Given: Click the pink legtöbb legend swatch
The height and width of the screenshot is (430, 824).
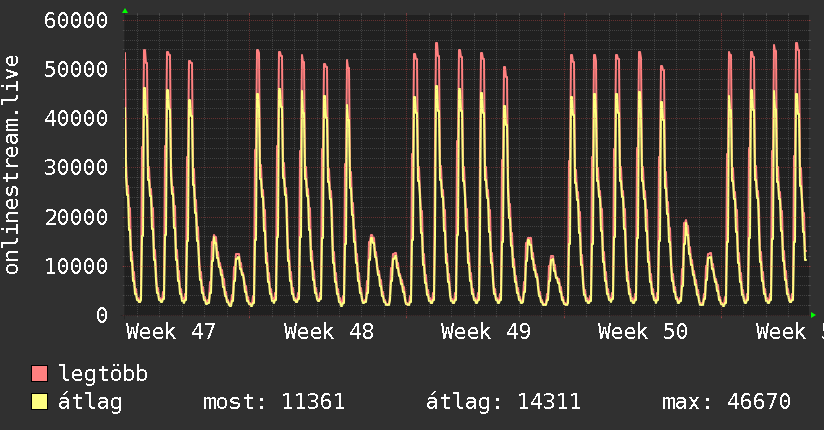Looking at the screenshot, I should coord(39,373).
